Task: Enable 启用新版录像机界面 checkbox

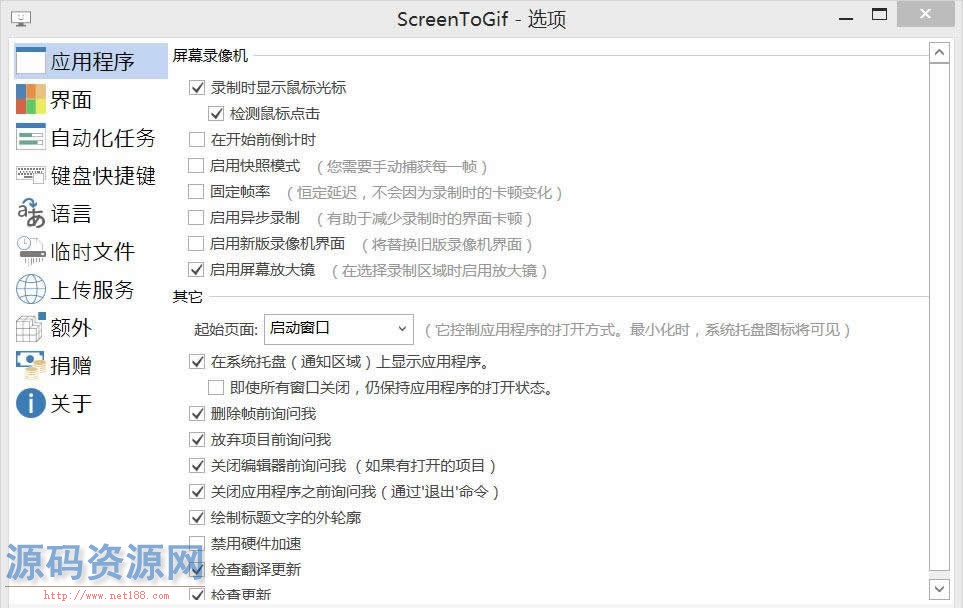Action: tap(197, 244)
